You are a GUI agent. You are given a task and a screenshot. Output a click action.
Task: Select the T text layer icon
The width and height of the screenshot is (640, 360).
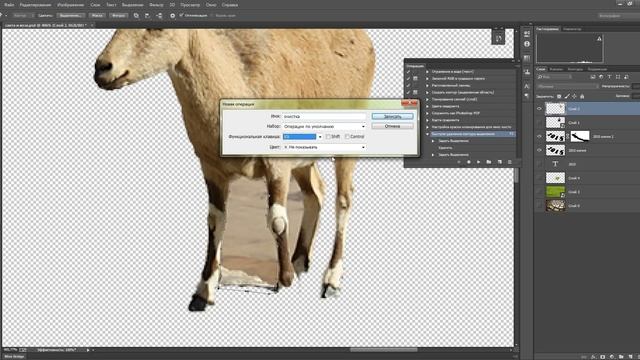[555, 164]
